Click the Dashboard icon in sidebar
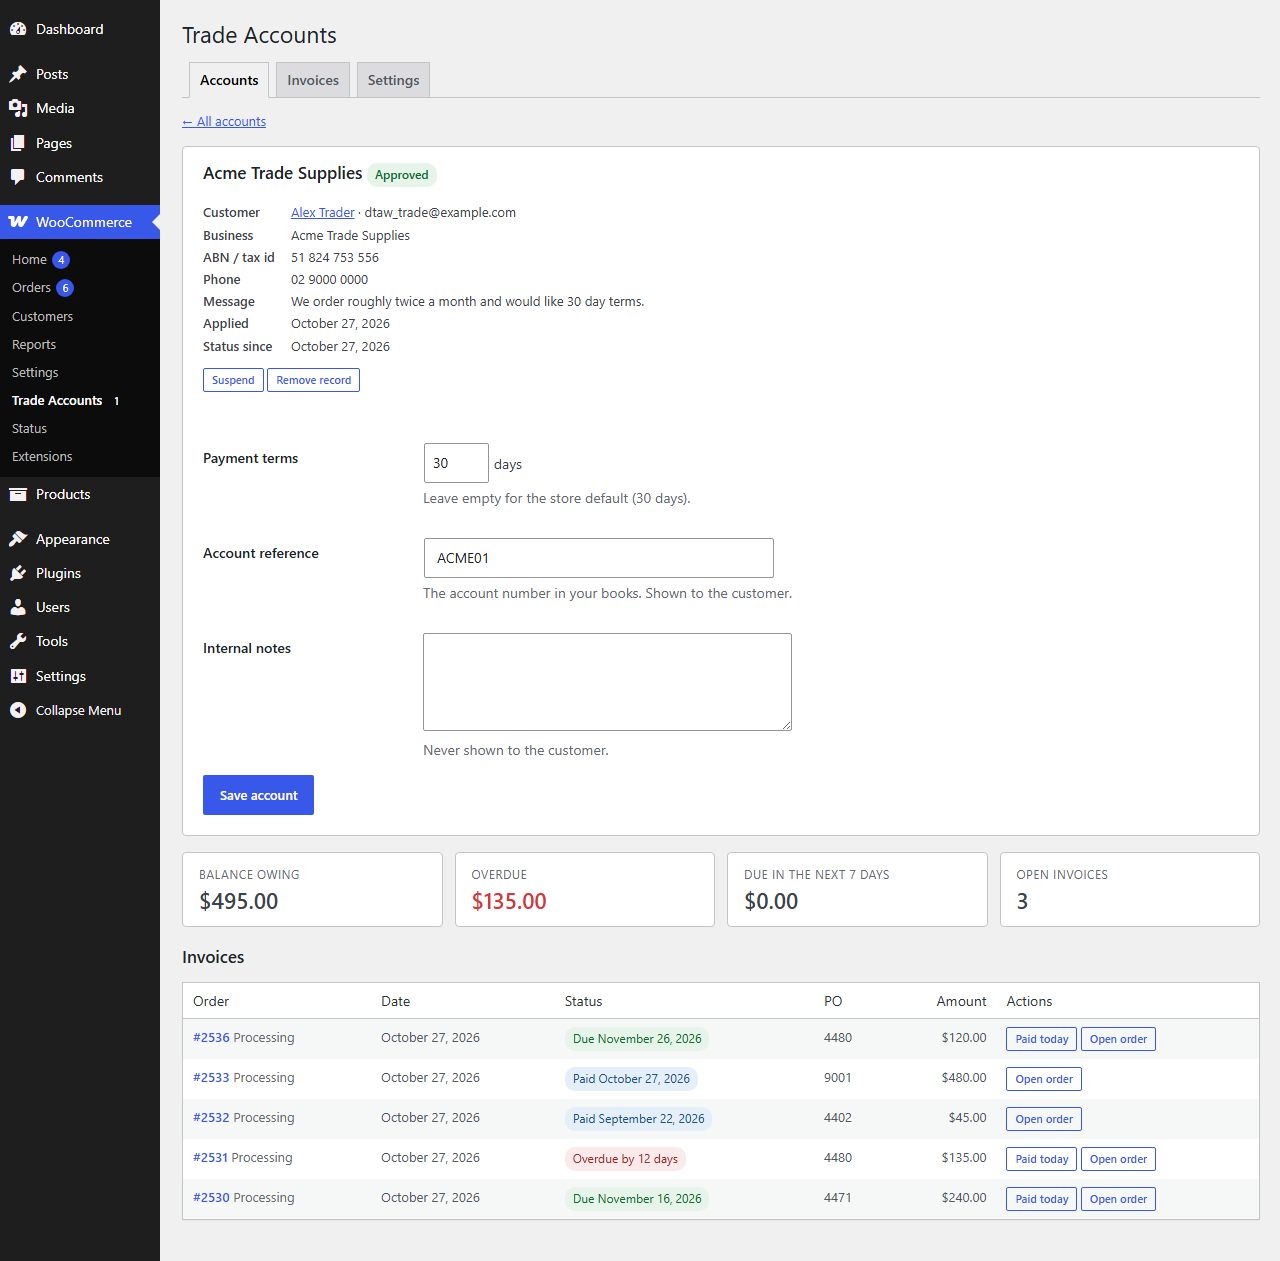 point(18,29)
